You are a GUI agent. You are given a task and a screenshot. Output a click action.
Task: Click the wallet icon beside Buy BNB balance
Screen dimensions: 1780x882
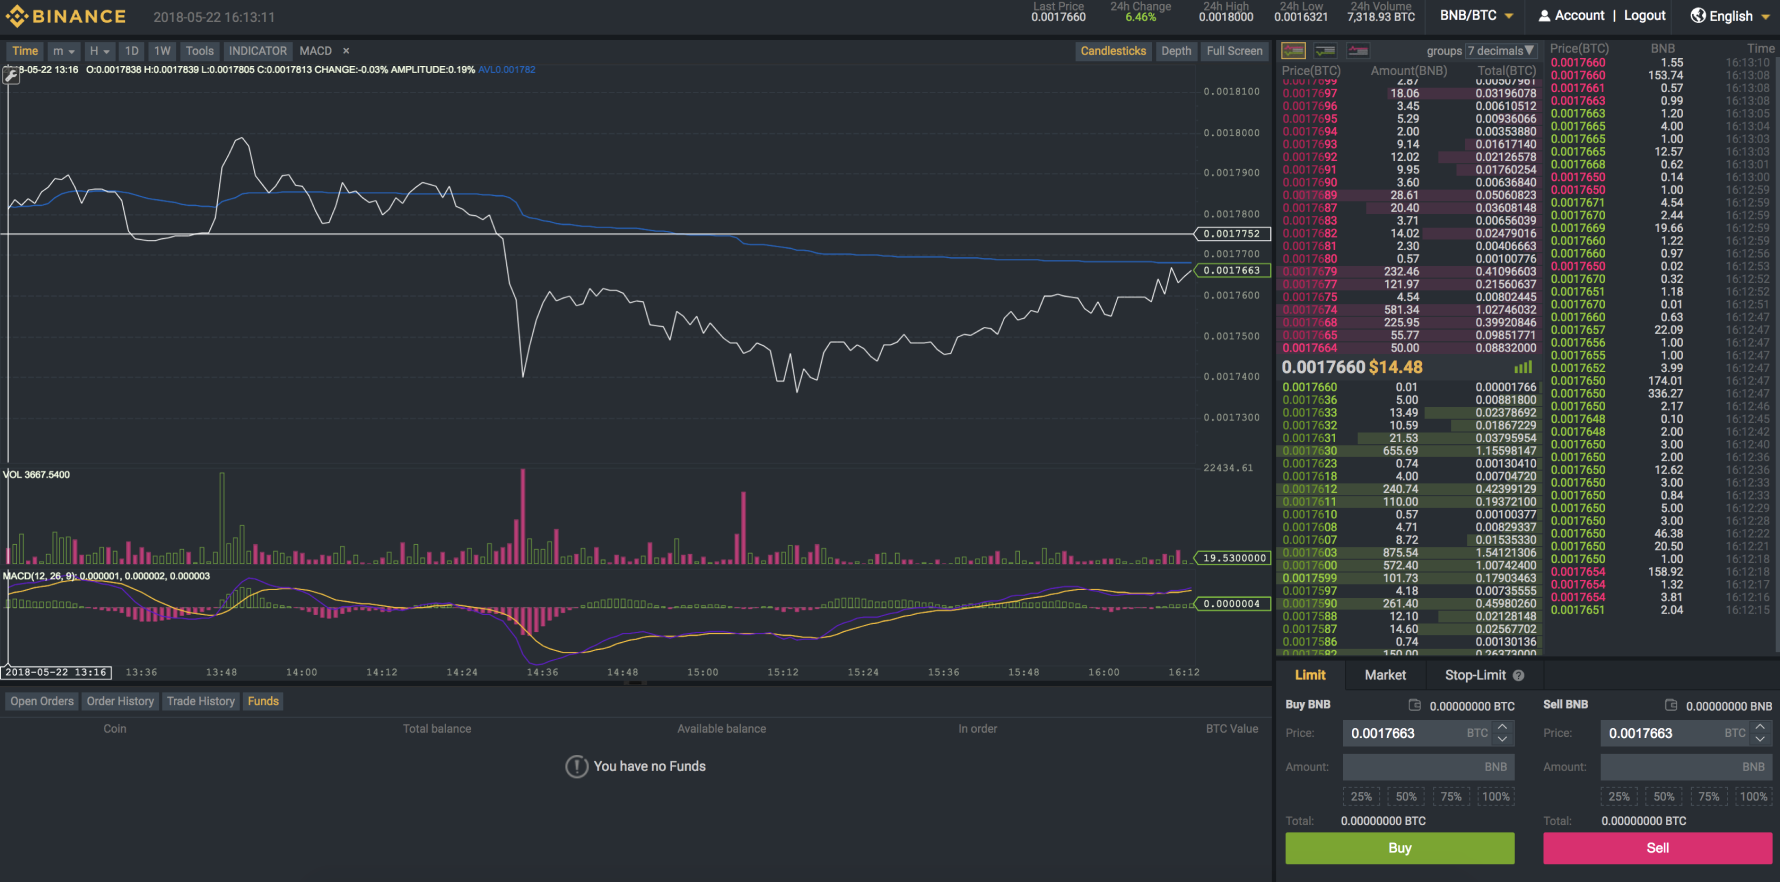tap(1415, 705)
